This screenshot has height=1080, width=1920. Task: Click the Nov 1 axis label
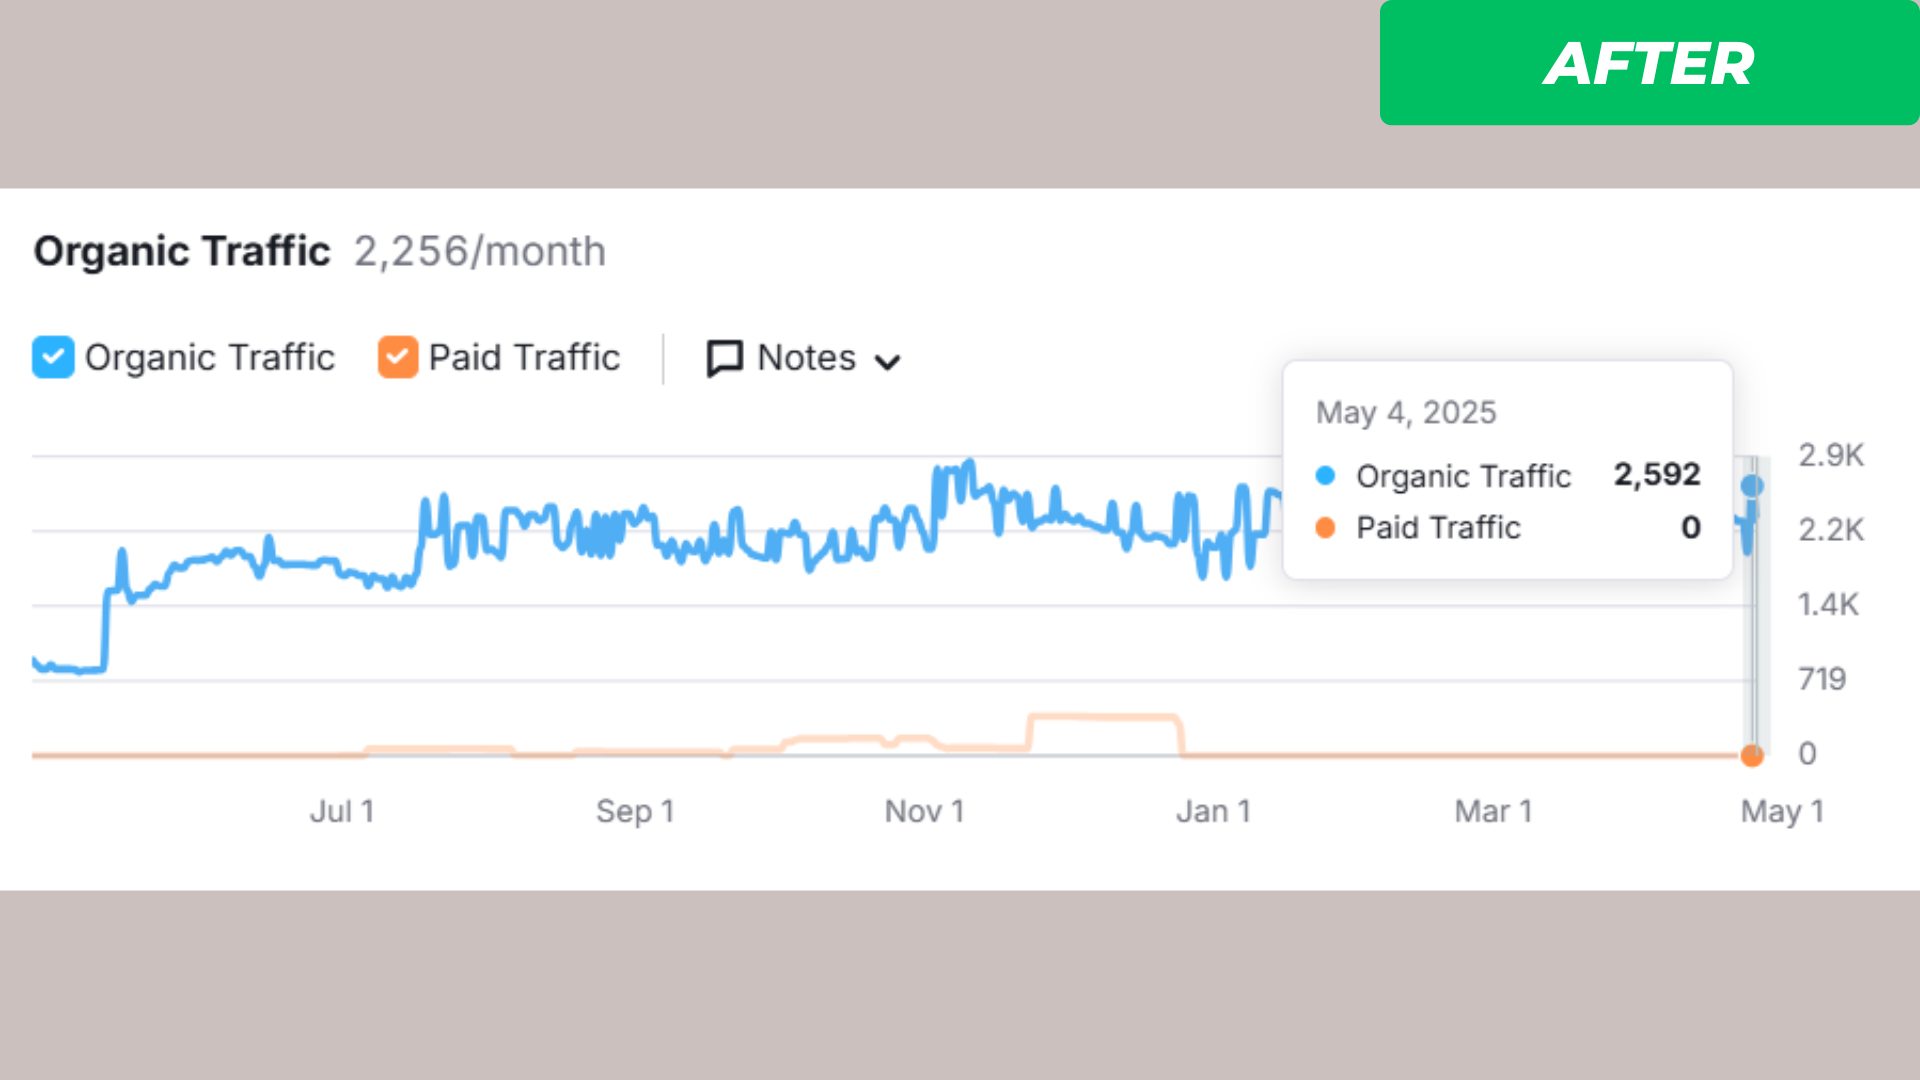tap(924, 811)
